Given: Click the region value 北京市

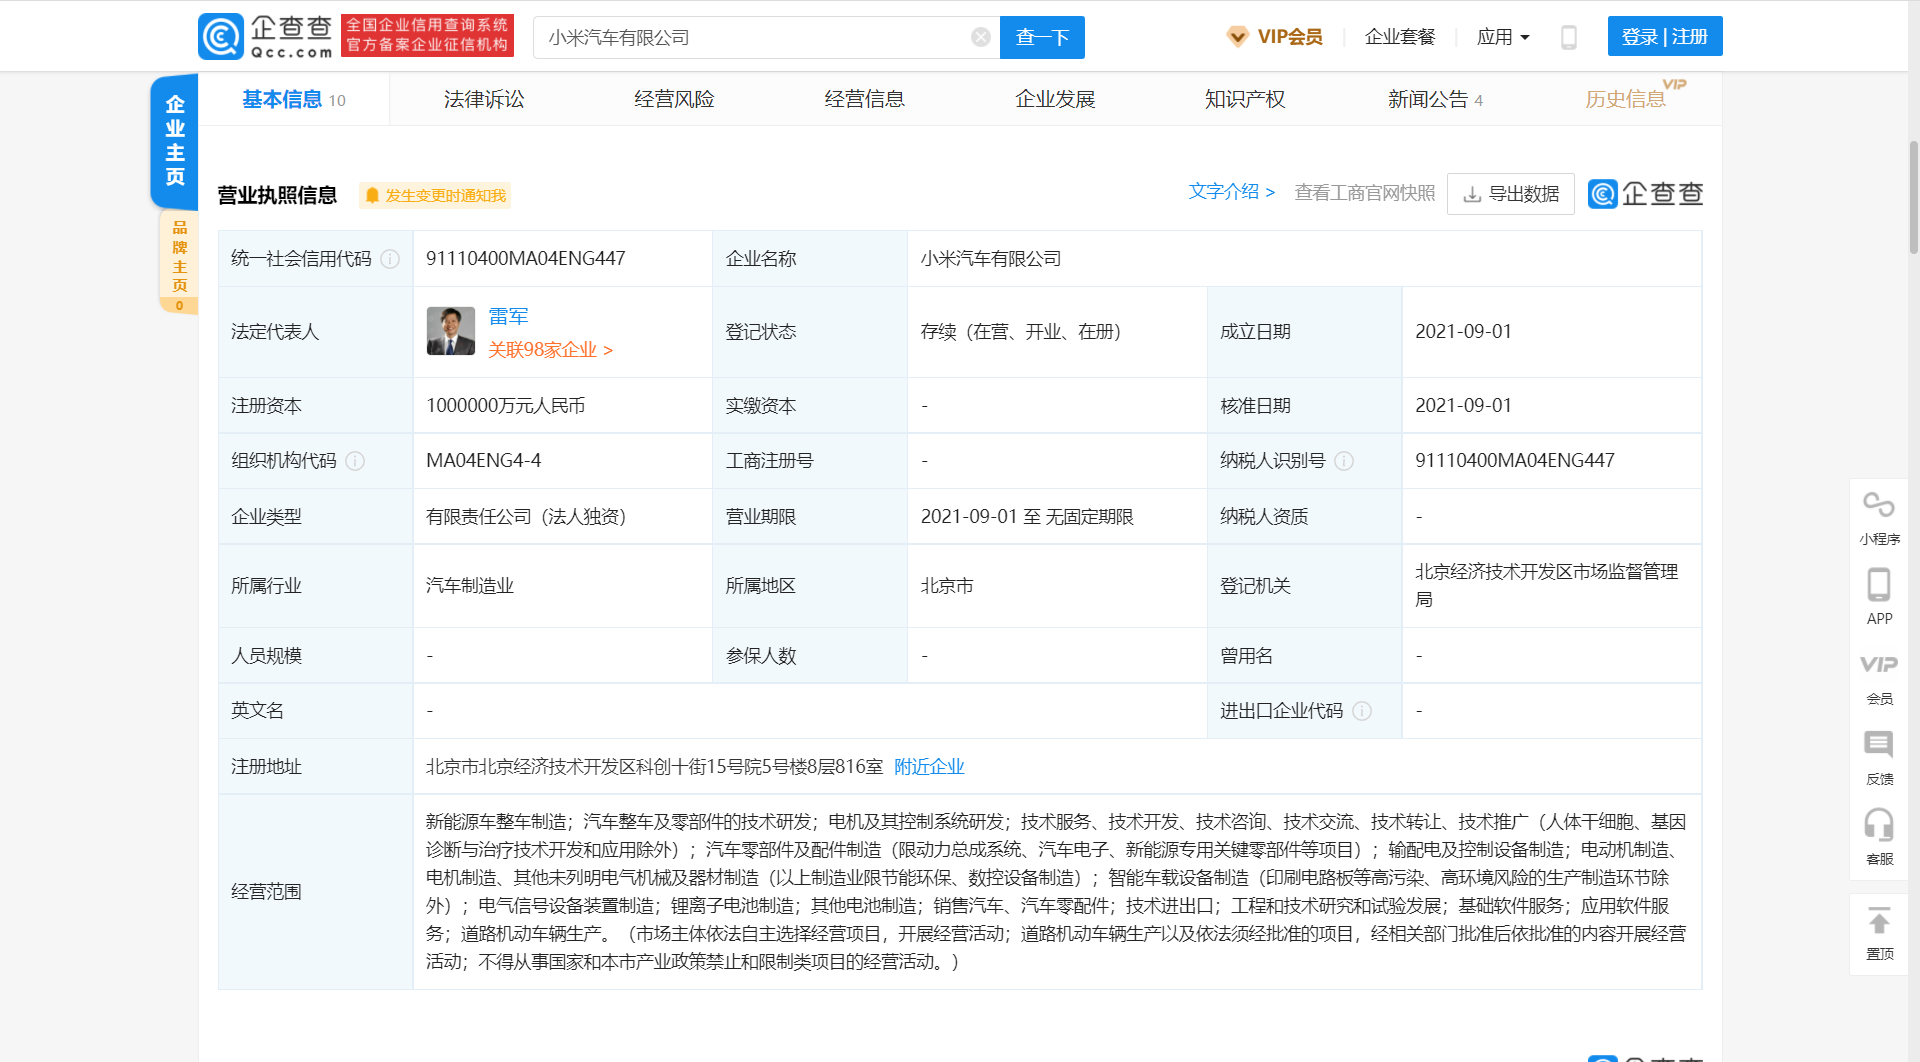Looking at the screenshot, I should (x=947, y=586).
